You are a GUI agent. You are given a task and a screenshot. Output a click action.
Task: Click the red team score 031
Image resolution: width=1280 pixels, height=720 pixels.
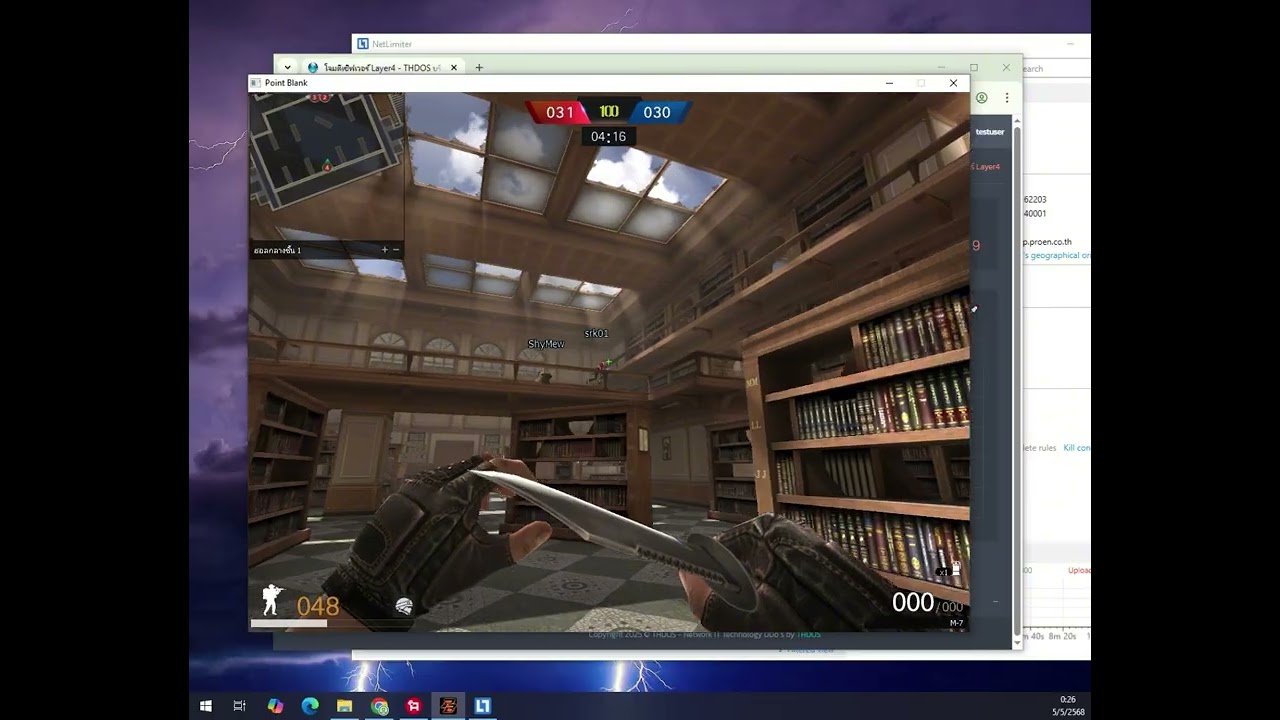(560, 113)
